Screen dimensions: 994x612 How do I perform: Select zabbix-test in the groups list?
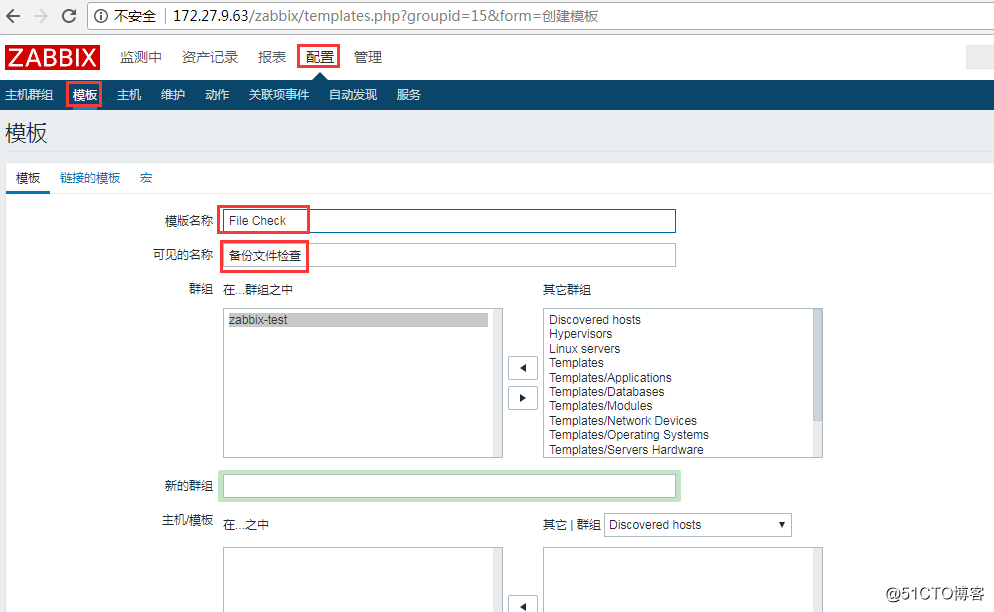click(358, 320)
